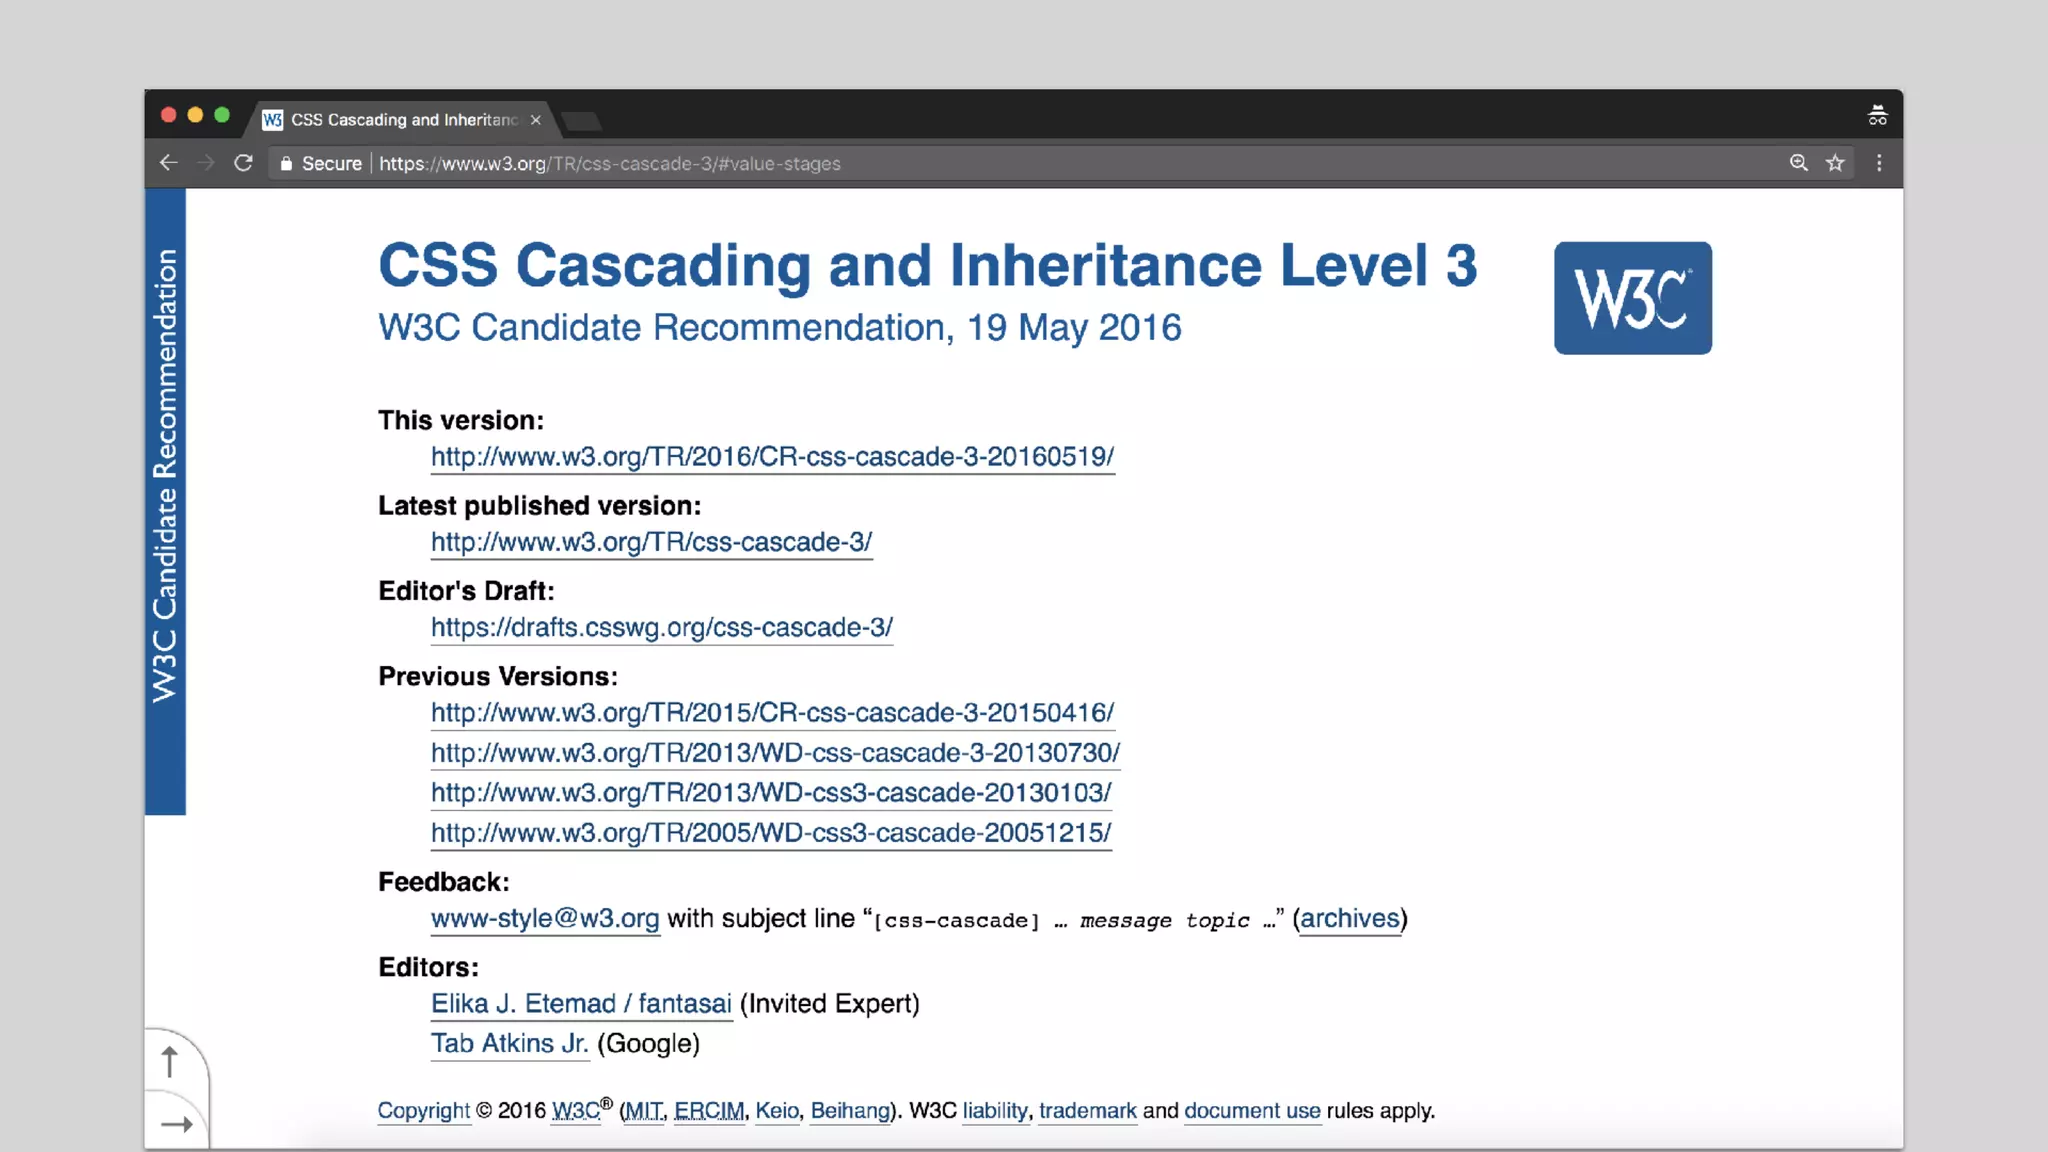Open the Chrome three-dot menu
2048x1152 pixels.
pos(1879,163)
